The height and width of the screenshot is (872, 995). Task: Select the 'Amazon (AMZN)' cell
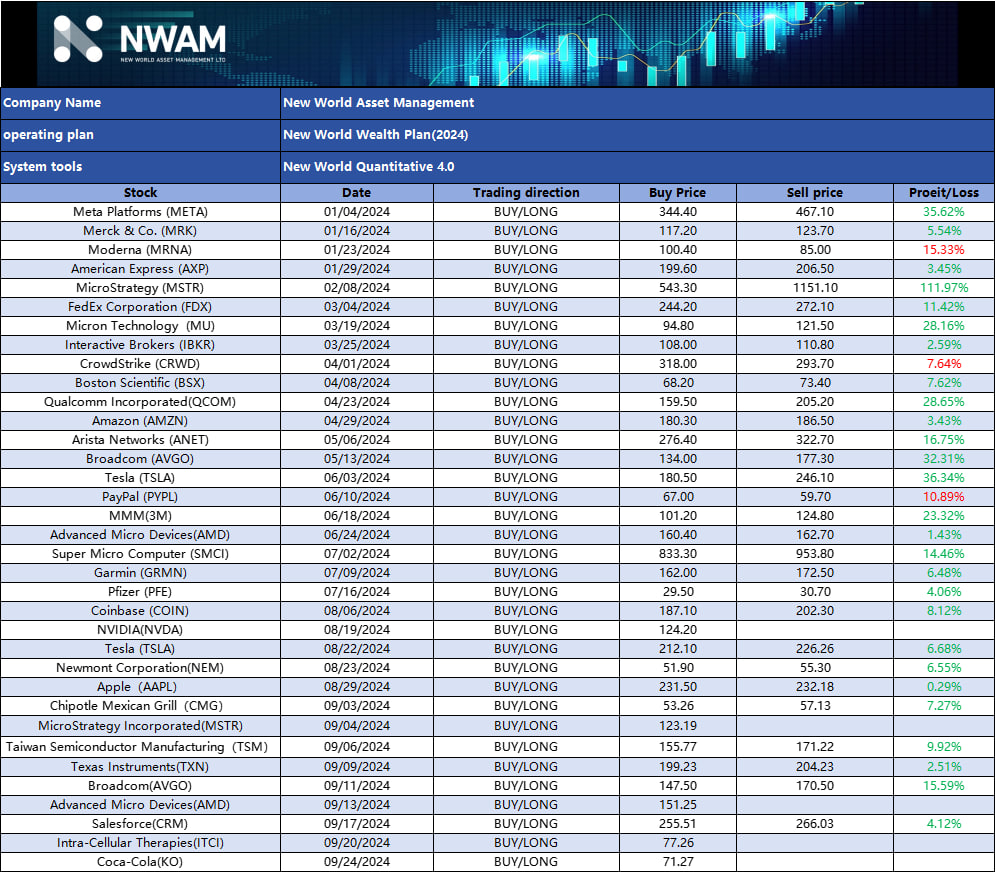[140, 421]
